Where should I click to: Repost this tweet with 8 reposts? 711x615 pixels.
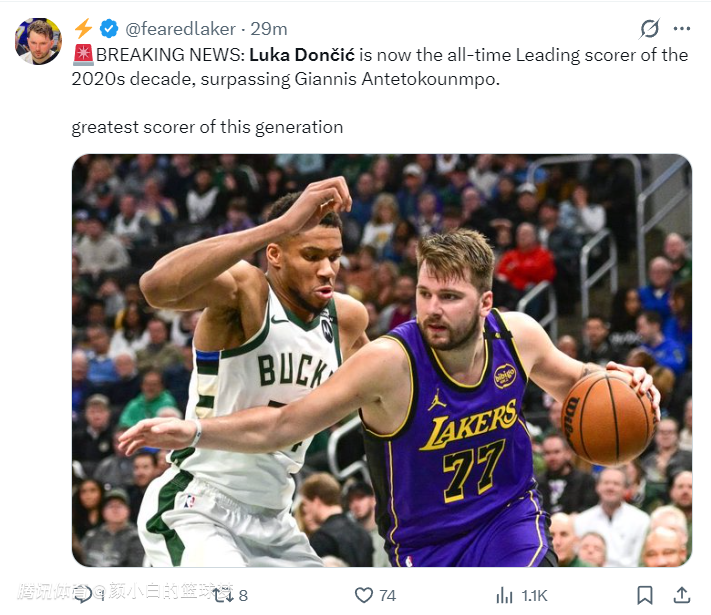click(224, 595)
